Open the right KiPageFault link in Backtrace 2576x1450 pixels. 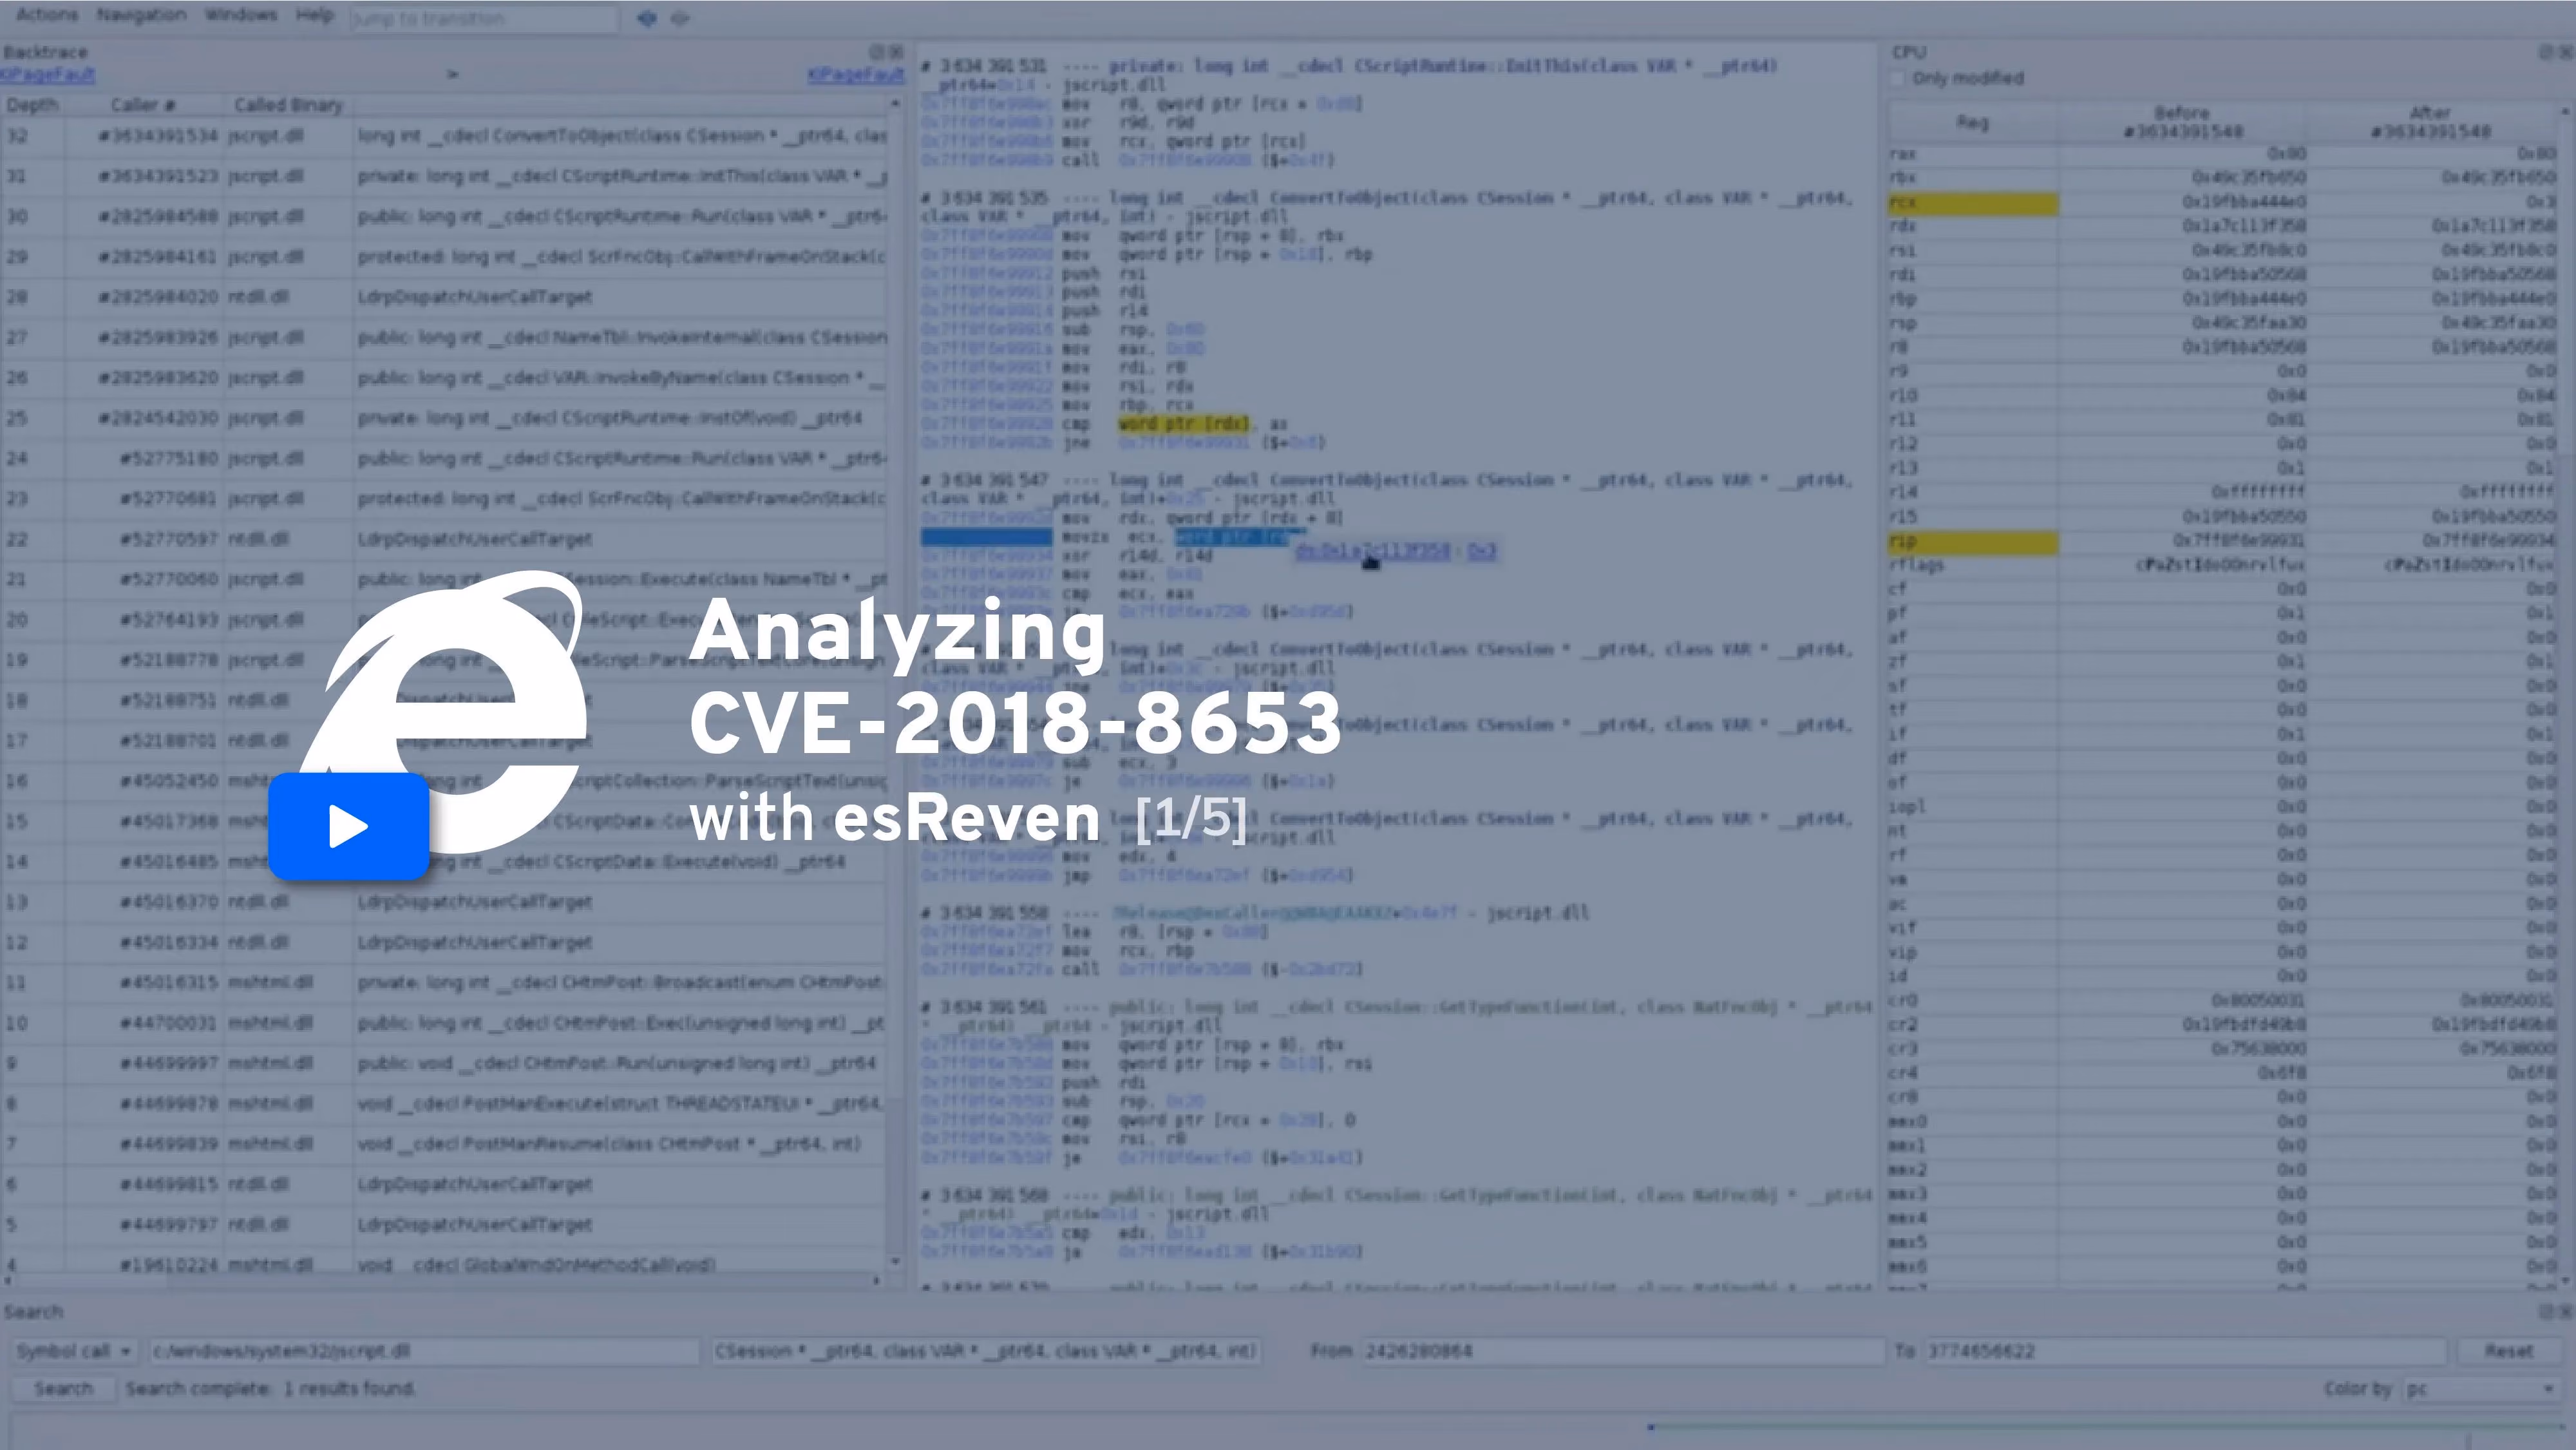(856, 75)
